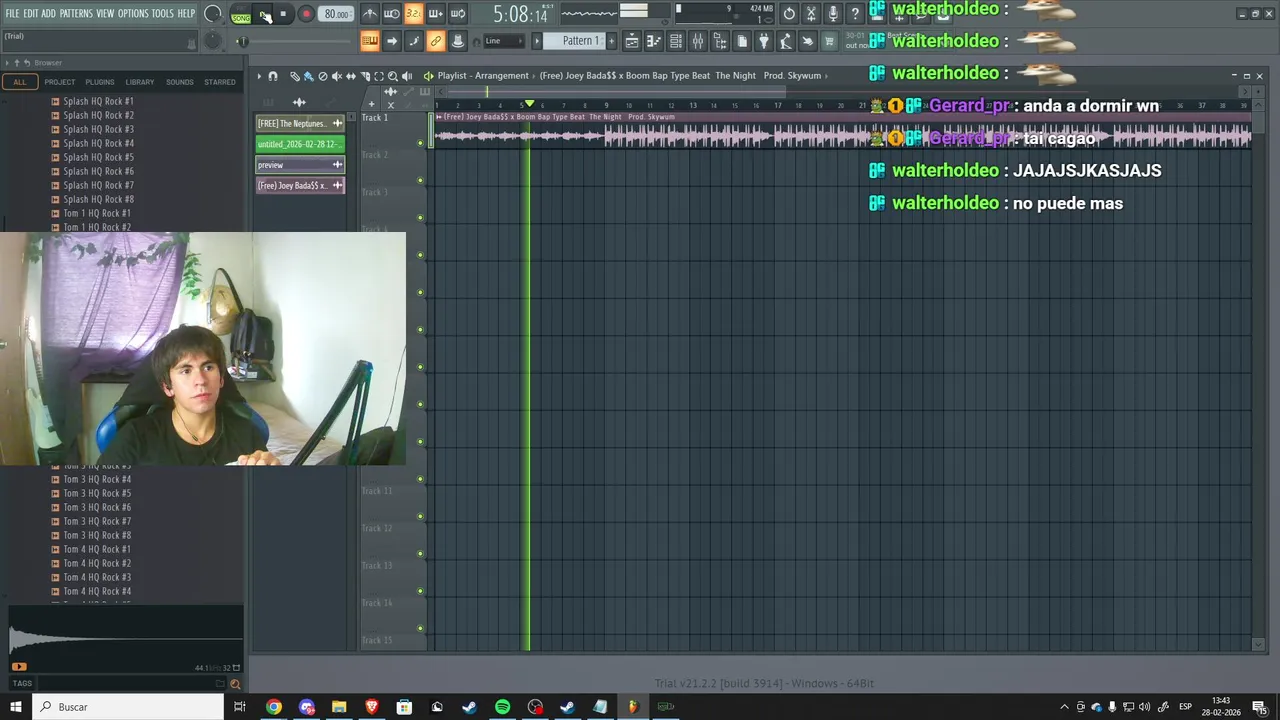Viewport: 1280px width, 720px height.
Task: Select the Slice tool in playlist
Action: [x=365, y=76]
